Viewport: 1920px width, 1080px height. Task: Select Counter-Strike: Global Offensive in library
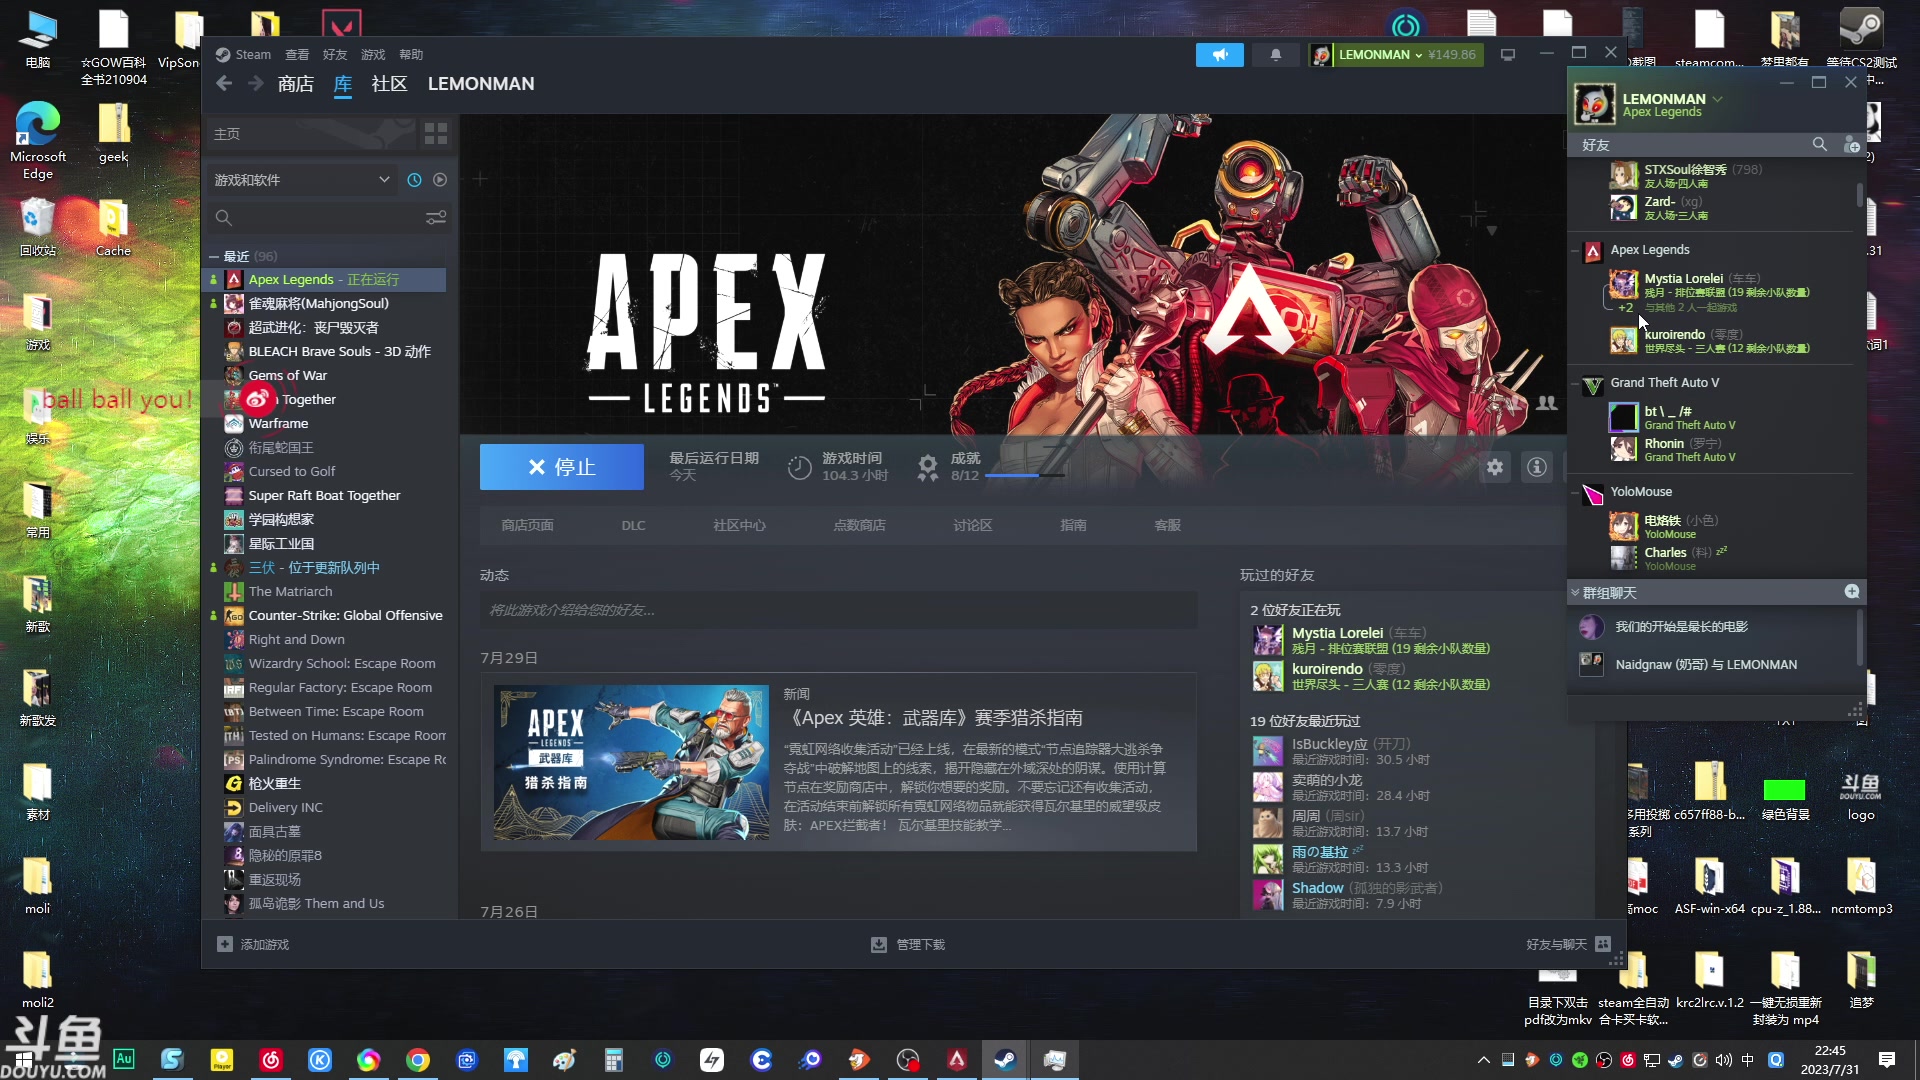(326, 616)
